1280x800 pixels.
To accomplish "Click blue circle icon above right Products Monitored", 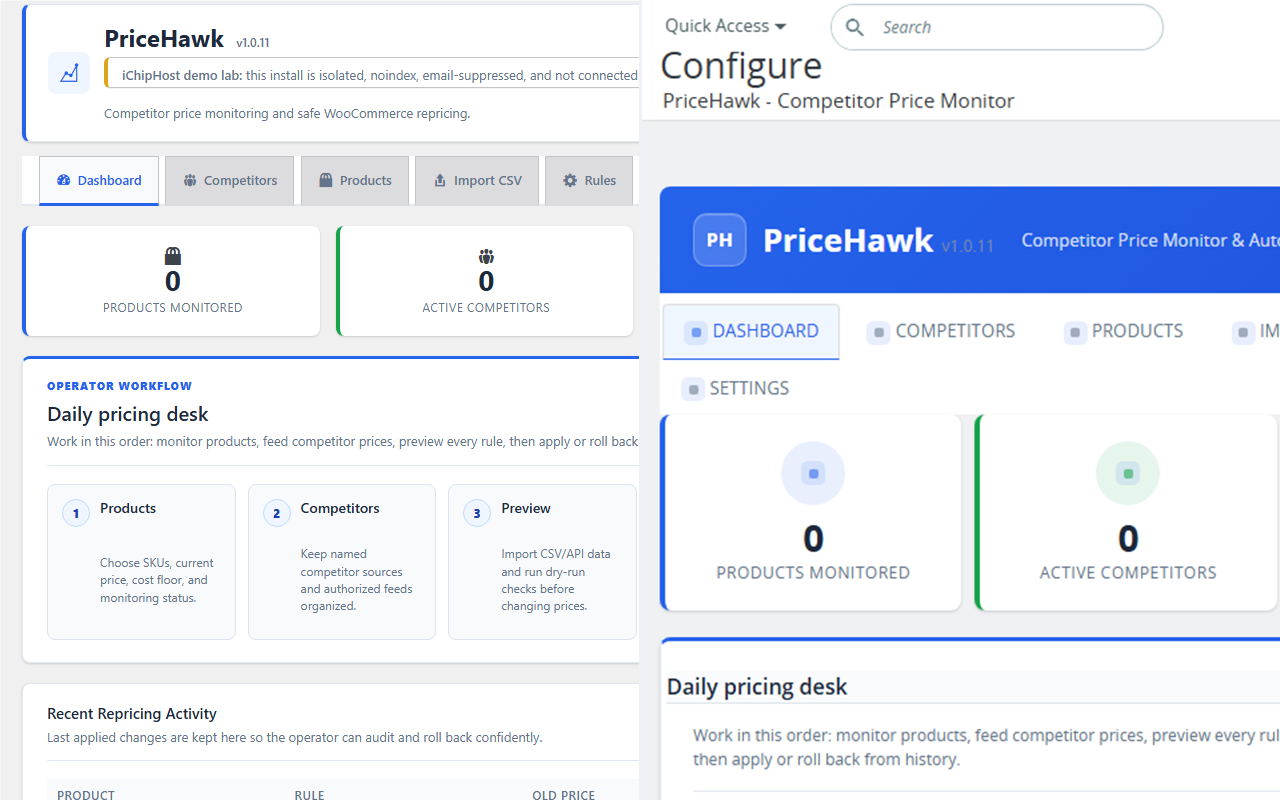I will [x=813, y=474].
